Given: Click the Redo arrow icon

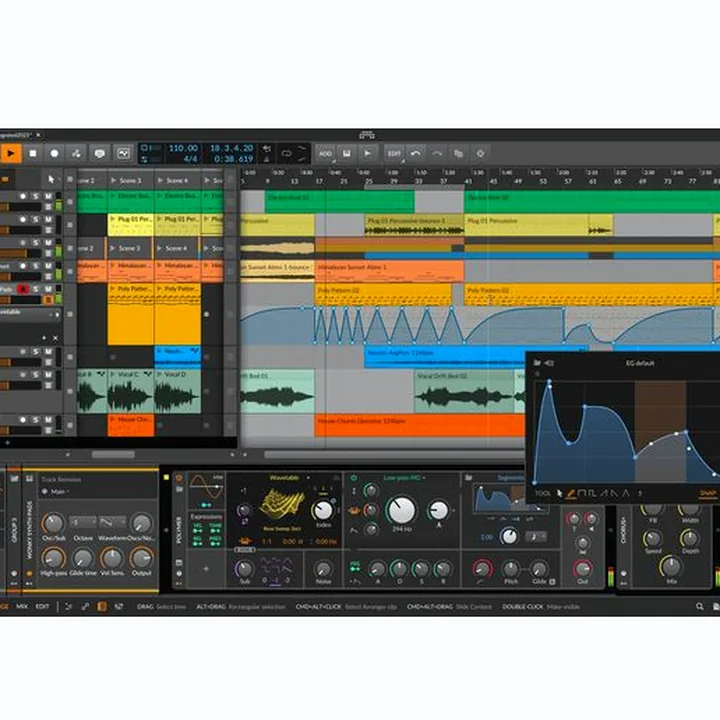Looking at the screenshot, I should (x=437, y=154).
